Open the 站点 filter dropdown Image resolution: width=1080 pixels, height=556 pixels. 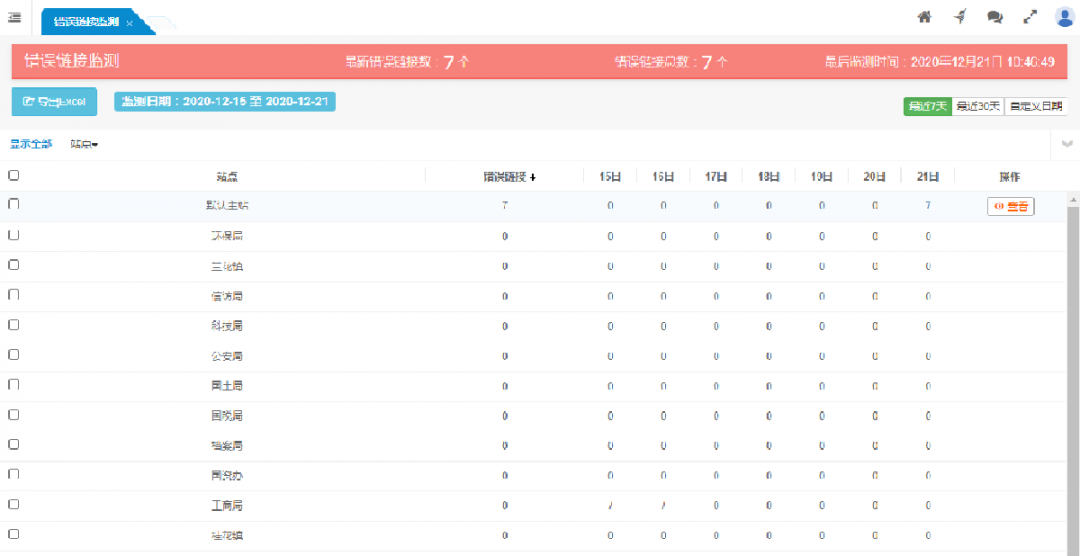(84, 145)
